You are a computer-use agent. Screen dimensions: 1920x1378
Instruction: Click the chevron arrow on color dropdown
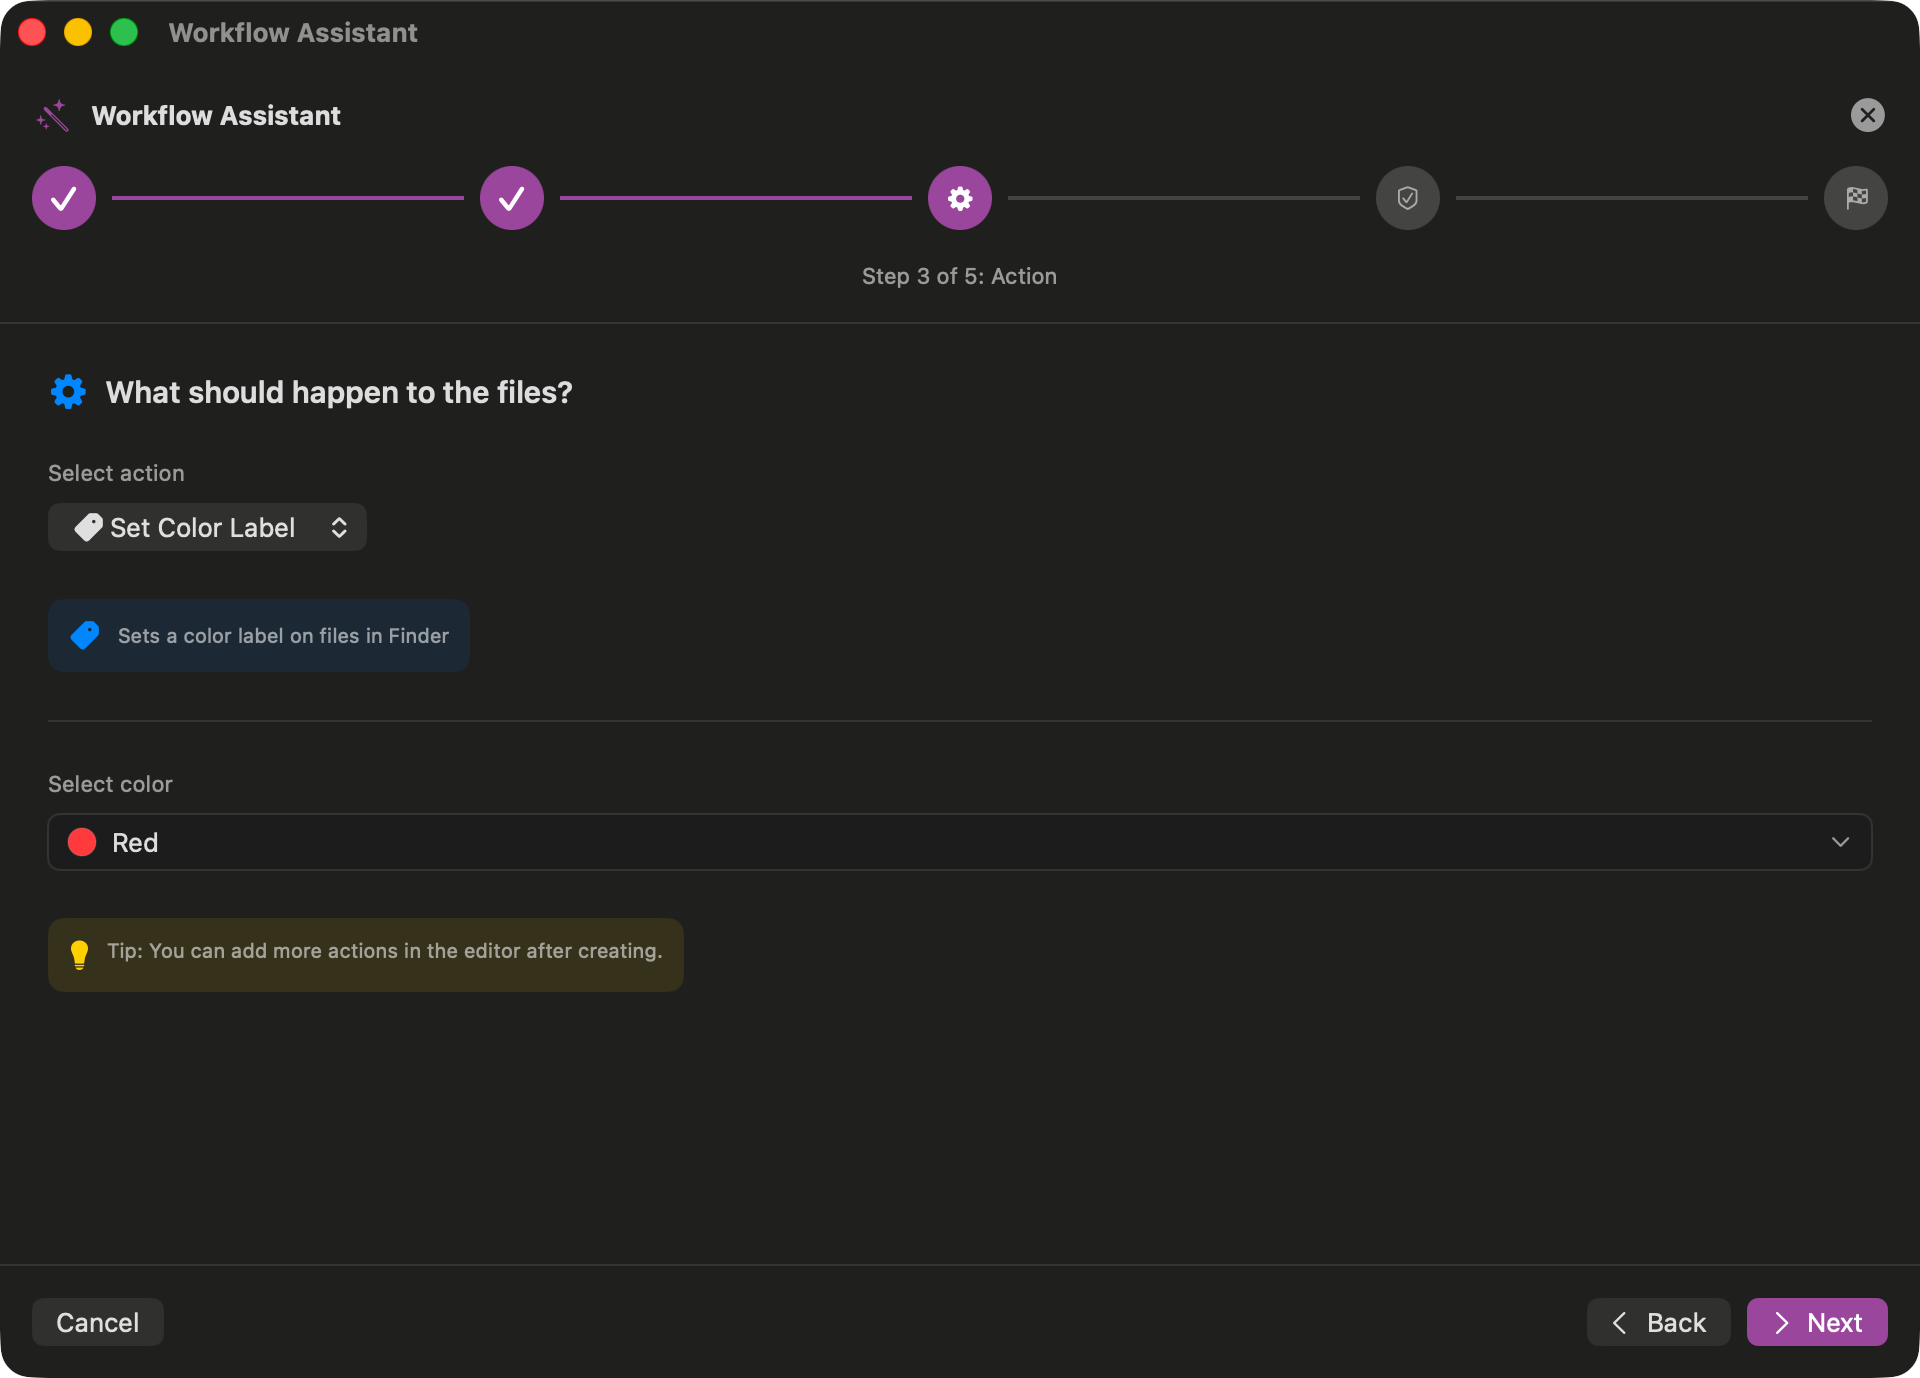click(1840, 842)
